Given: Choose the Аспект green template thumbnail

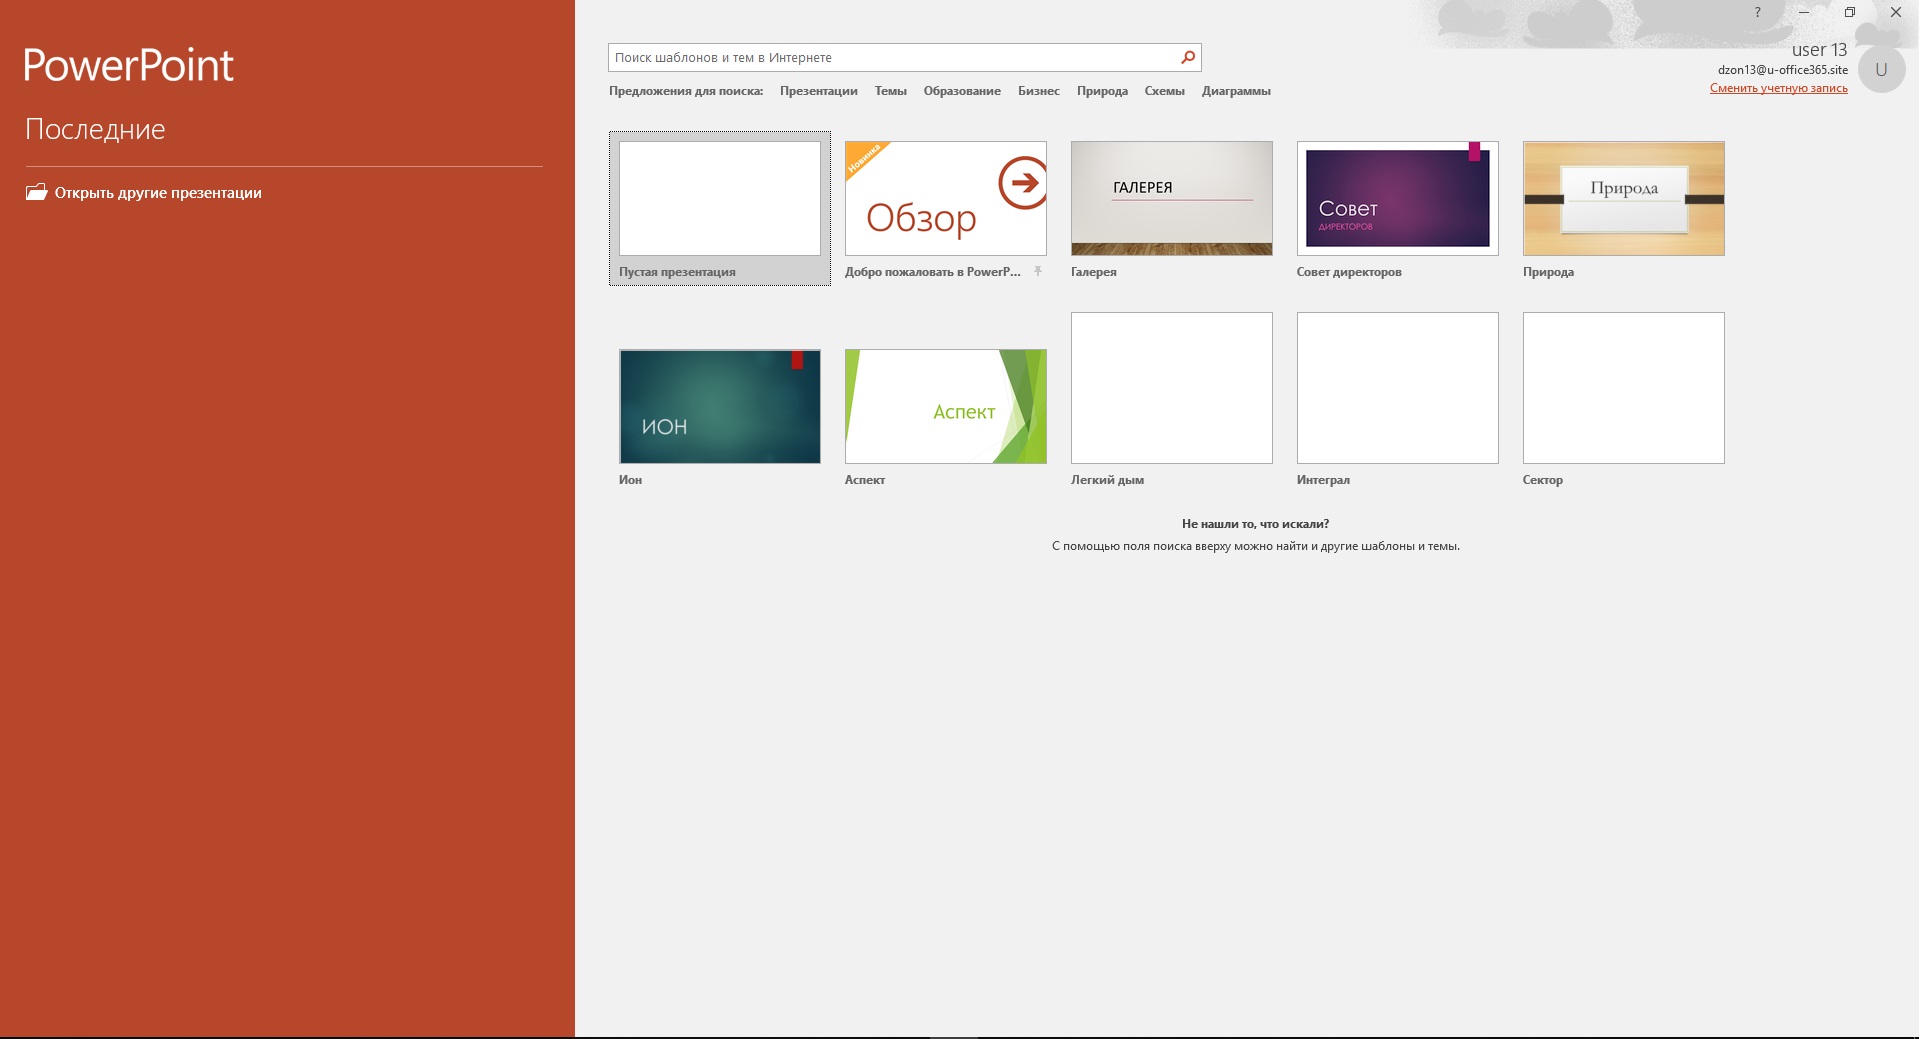Looking at the screenshot, I should [946, 406].
